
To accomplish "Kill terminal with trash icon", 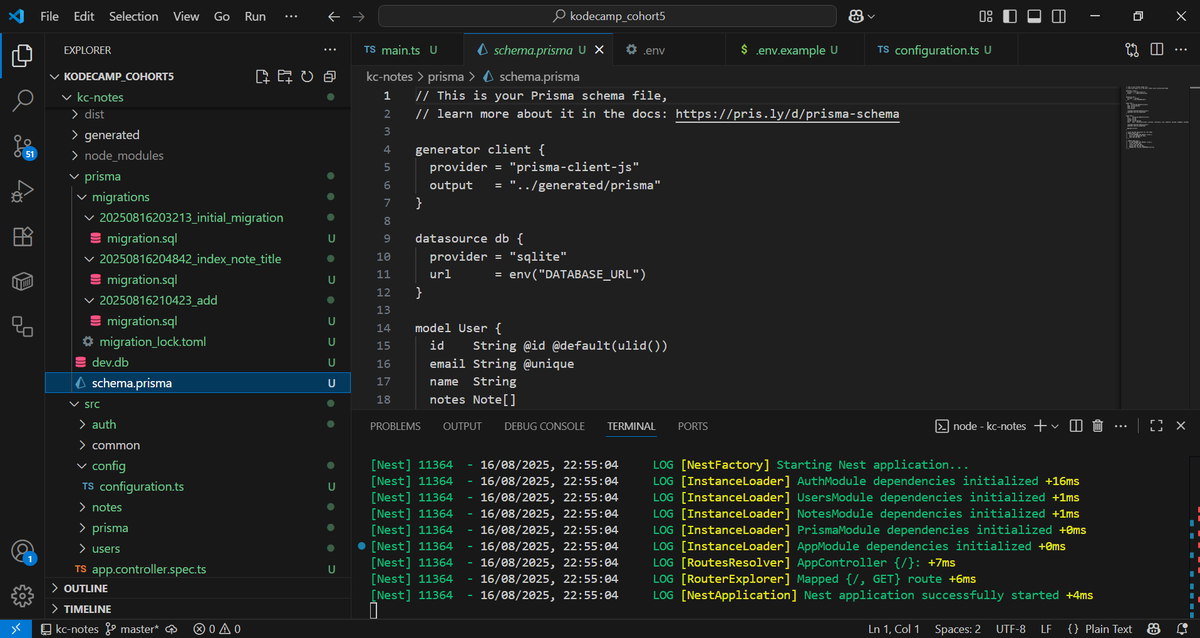I will (1098, 426).
